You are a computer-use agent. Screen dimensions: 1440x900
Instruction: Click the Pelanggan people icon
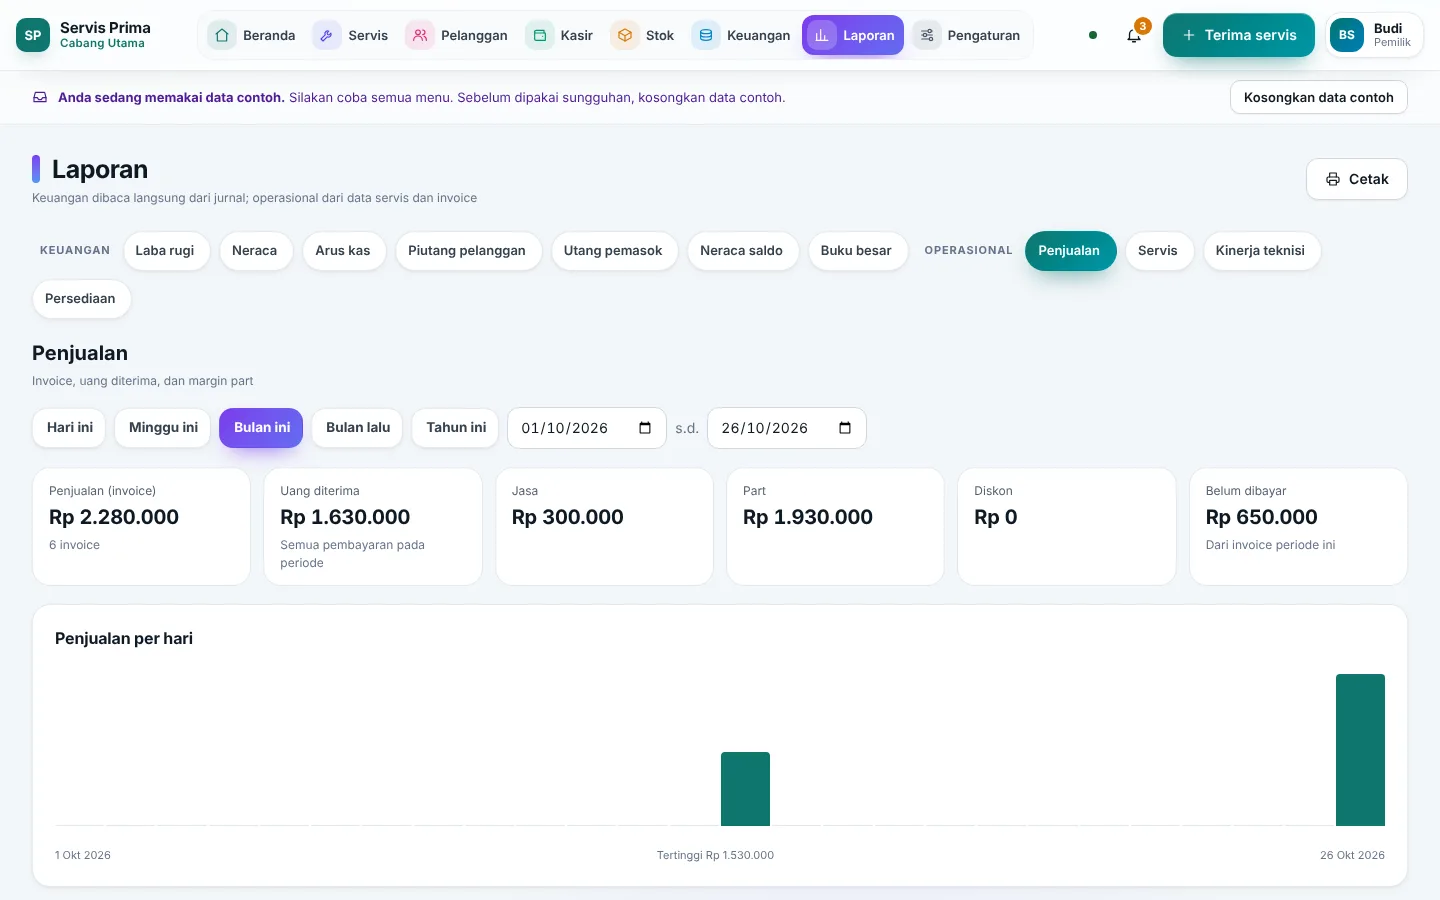[x=420, y=35]
